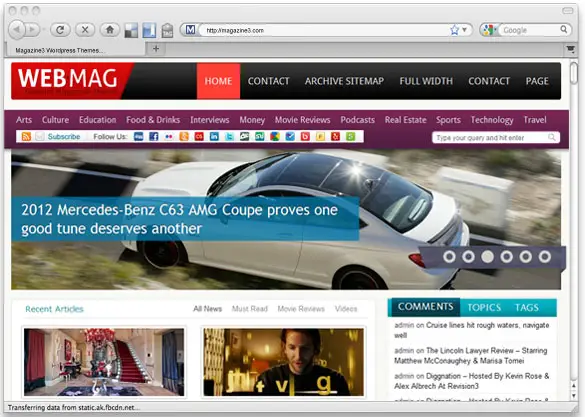Show the All News articles tab
The image size is (585, 417).
(x=207, y=309)
